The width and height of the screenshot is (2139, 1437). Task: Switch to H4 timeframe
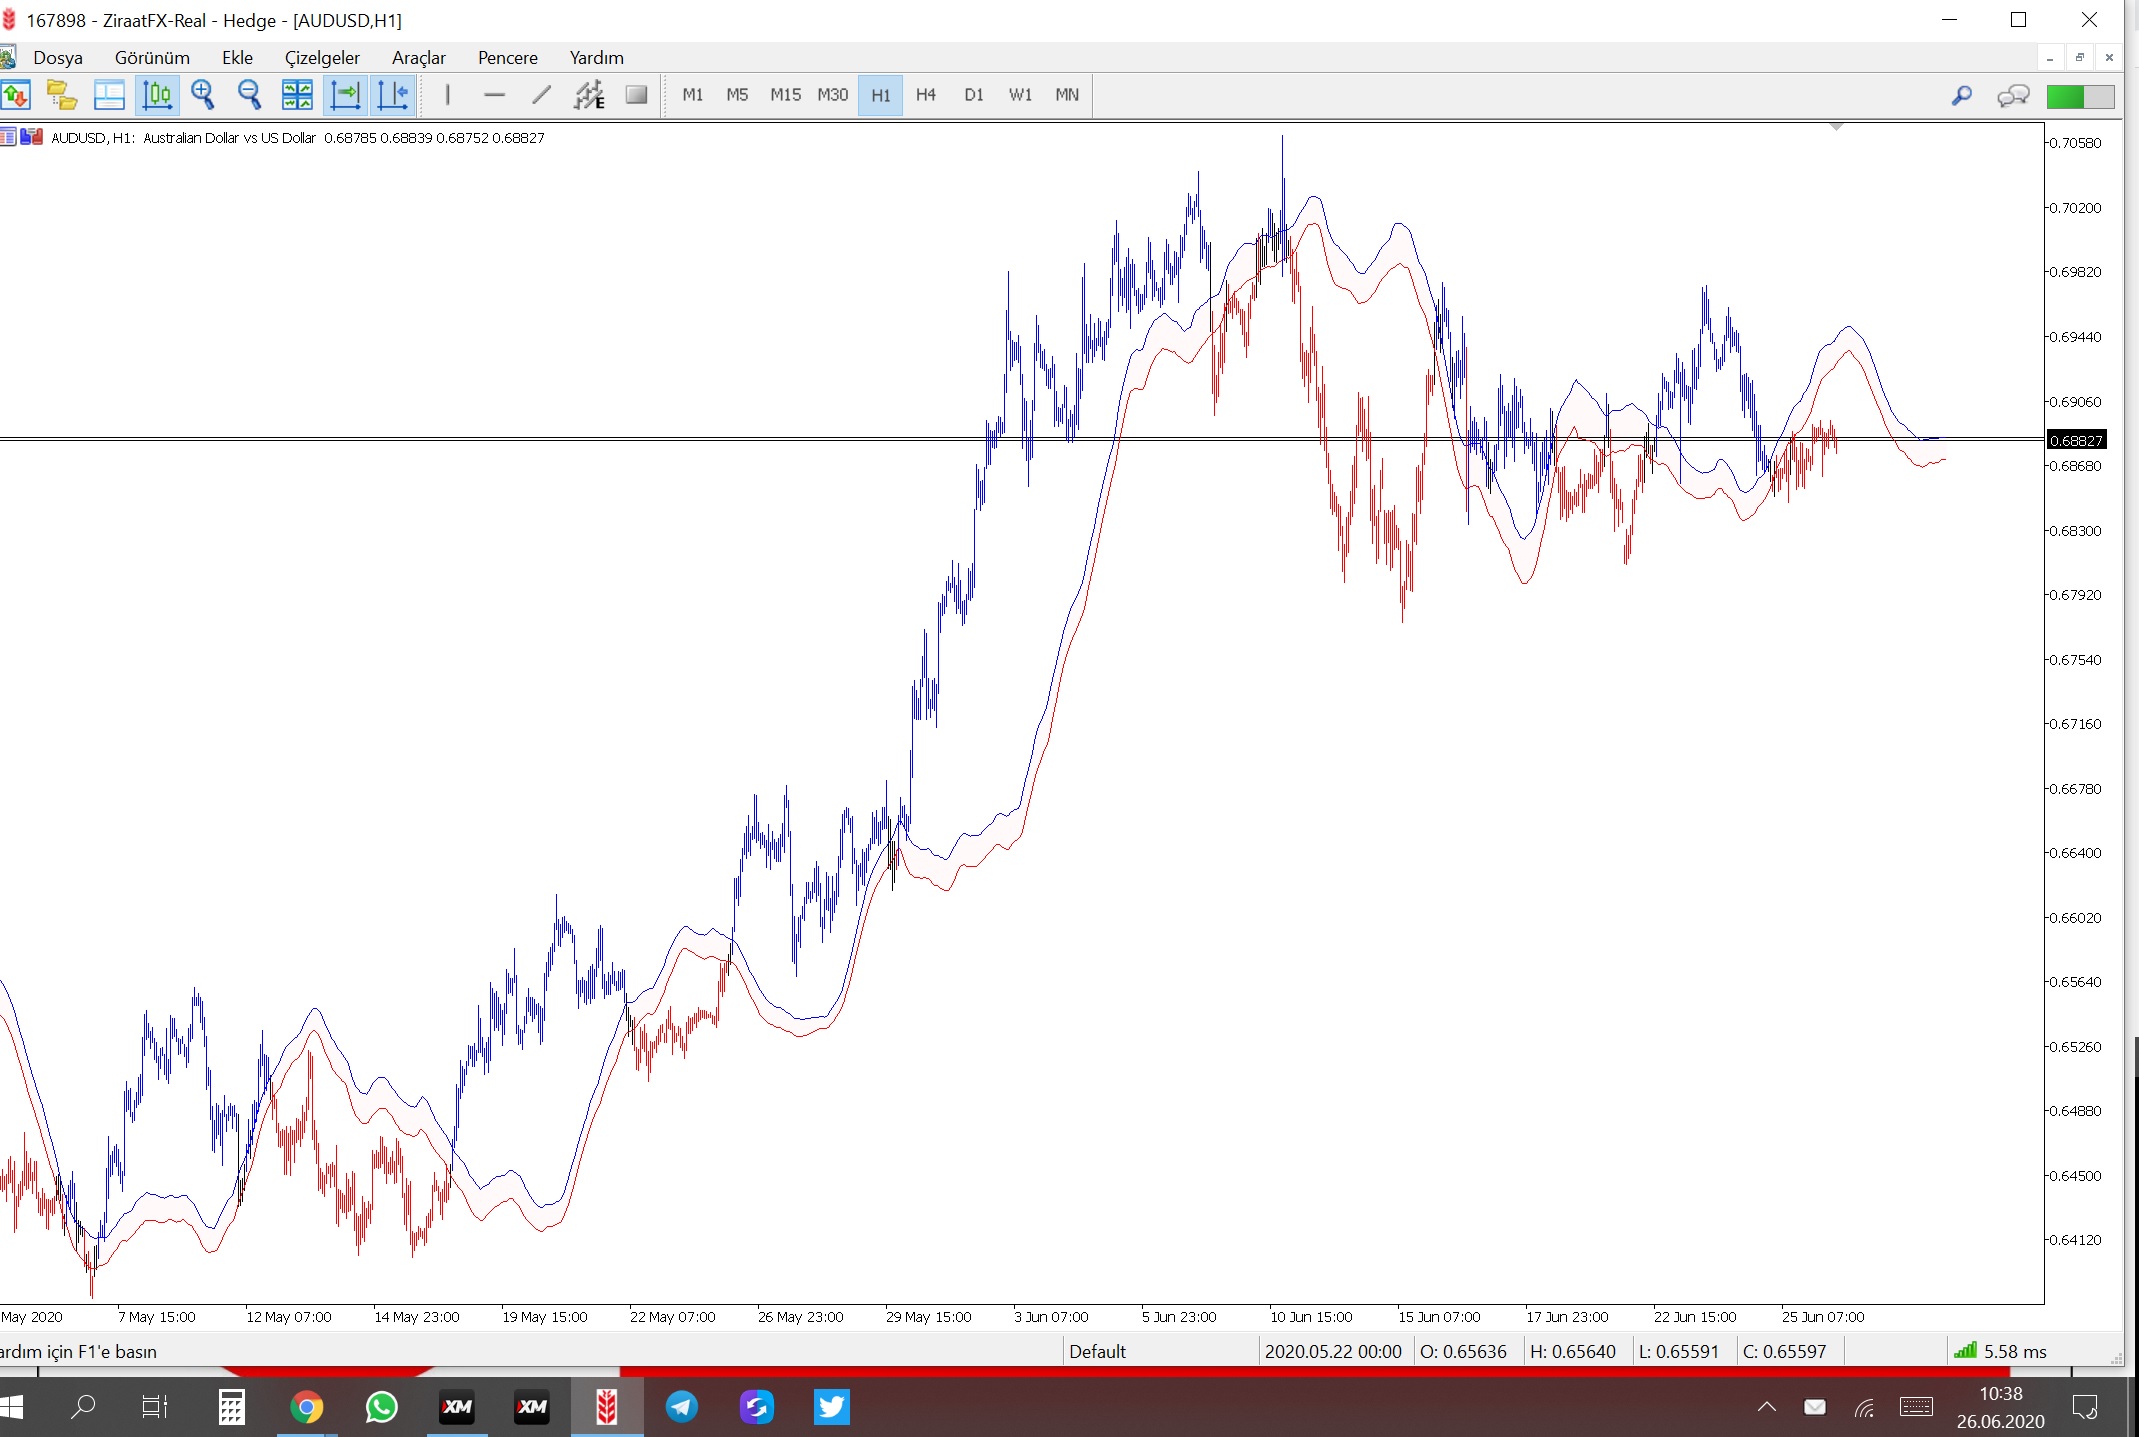(x=925, y=95)
